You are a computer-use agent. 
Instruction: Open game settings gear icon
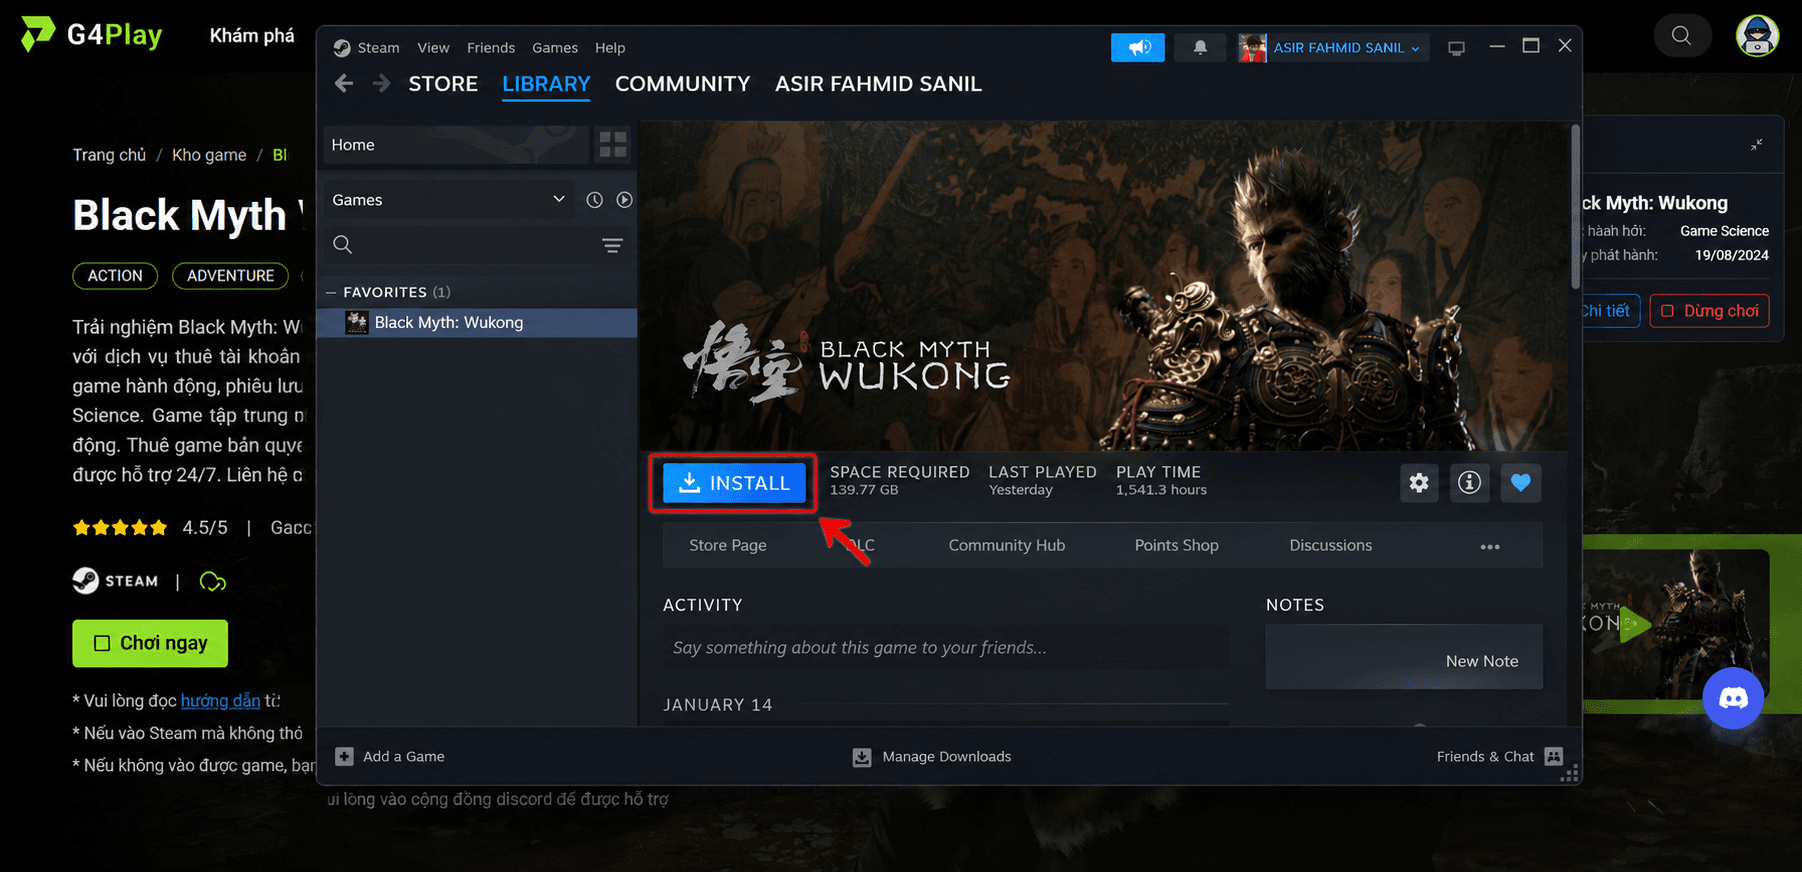pos(1419,483)
